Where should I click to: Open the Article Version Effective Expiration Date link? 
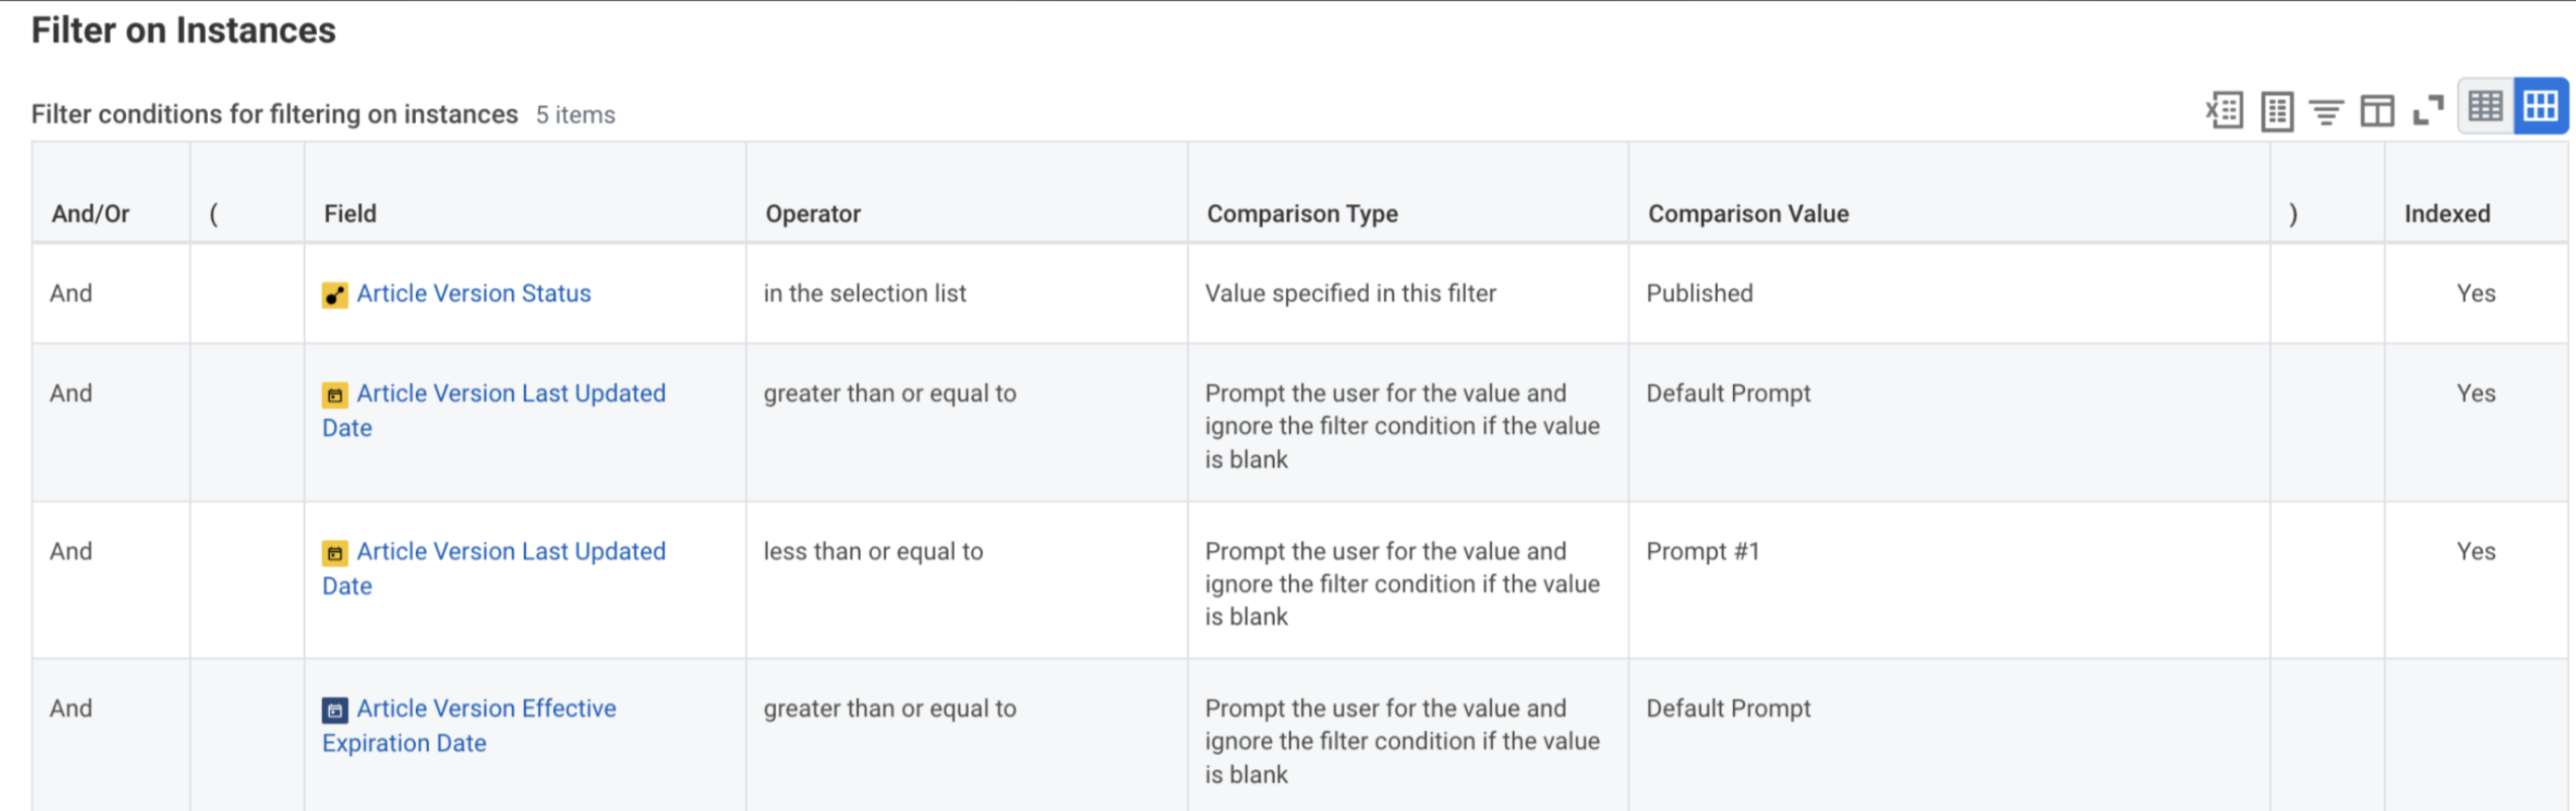[486, 708]
